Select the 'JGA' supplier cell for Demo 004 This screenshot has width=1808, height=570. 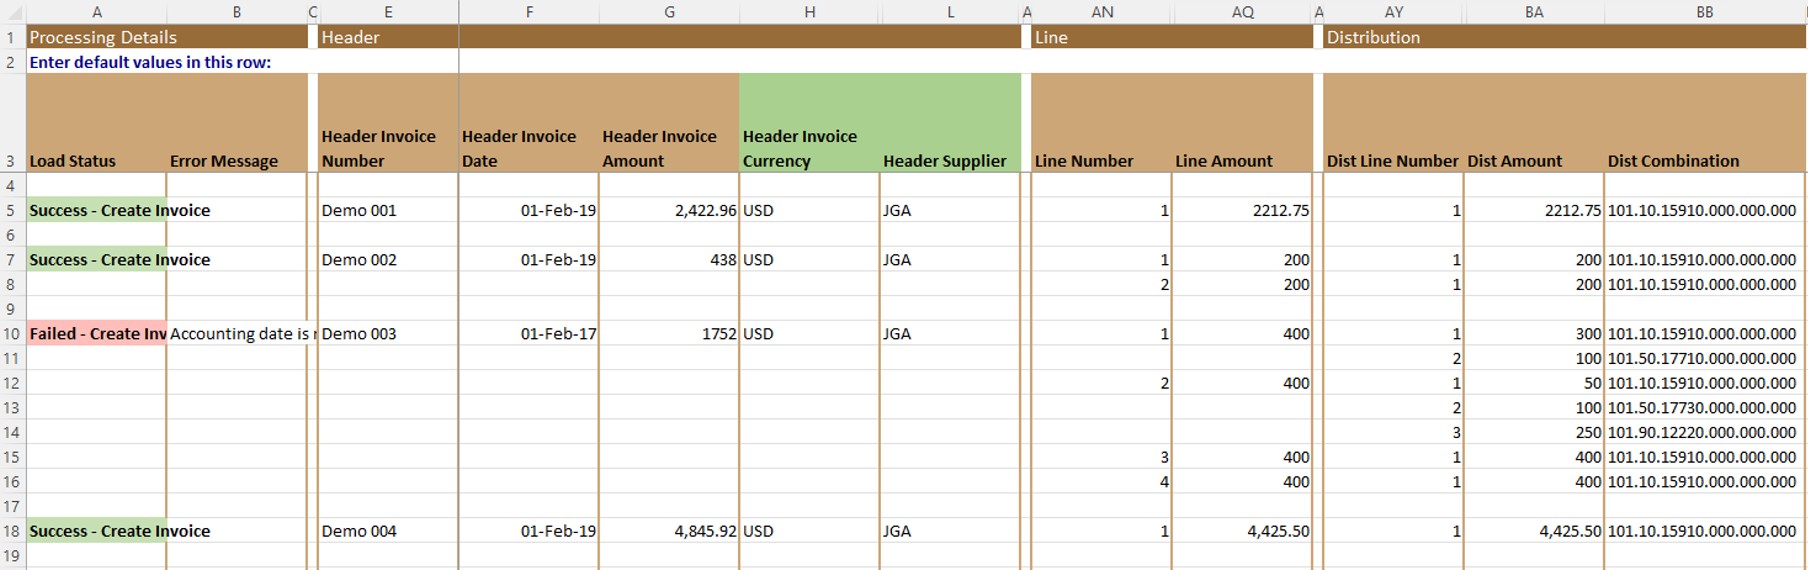[950, 531]
